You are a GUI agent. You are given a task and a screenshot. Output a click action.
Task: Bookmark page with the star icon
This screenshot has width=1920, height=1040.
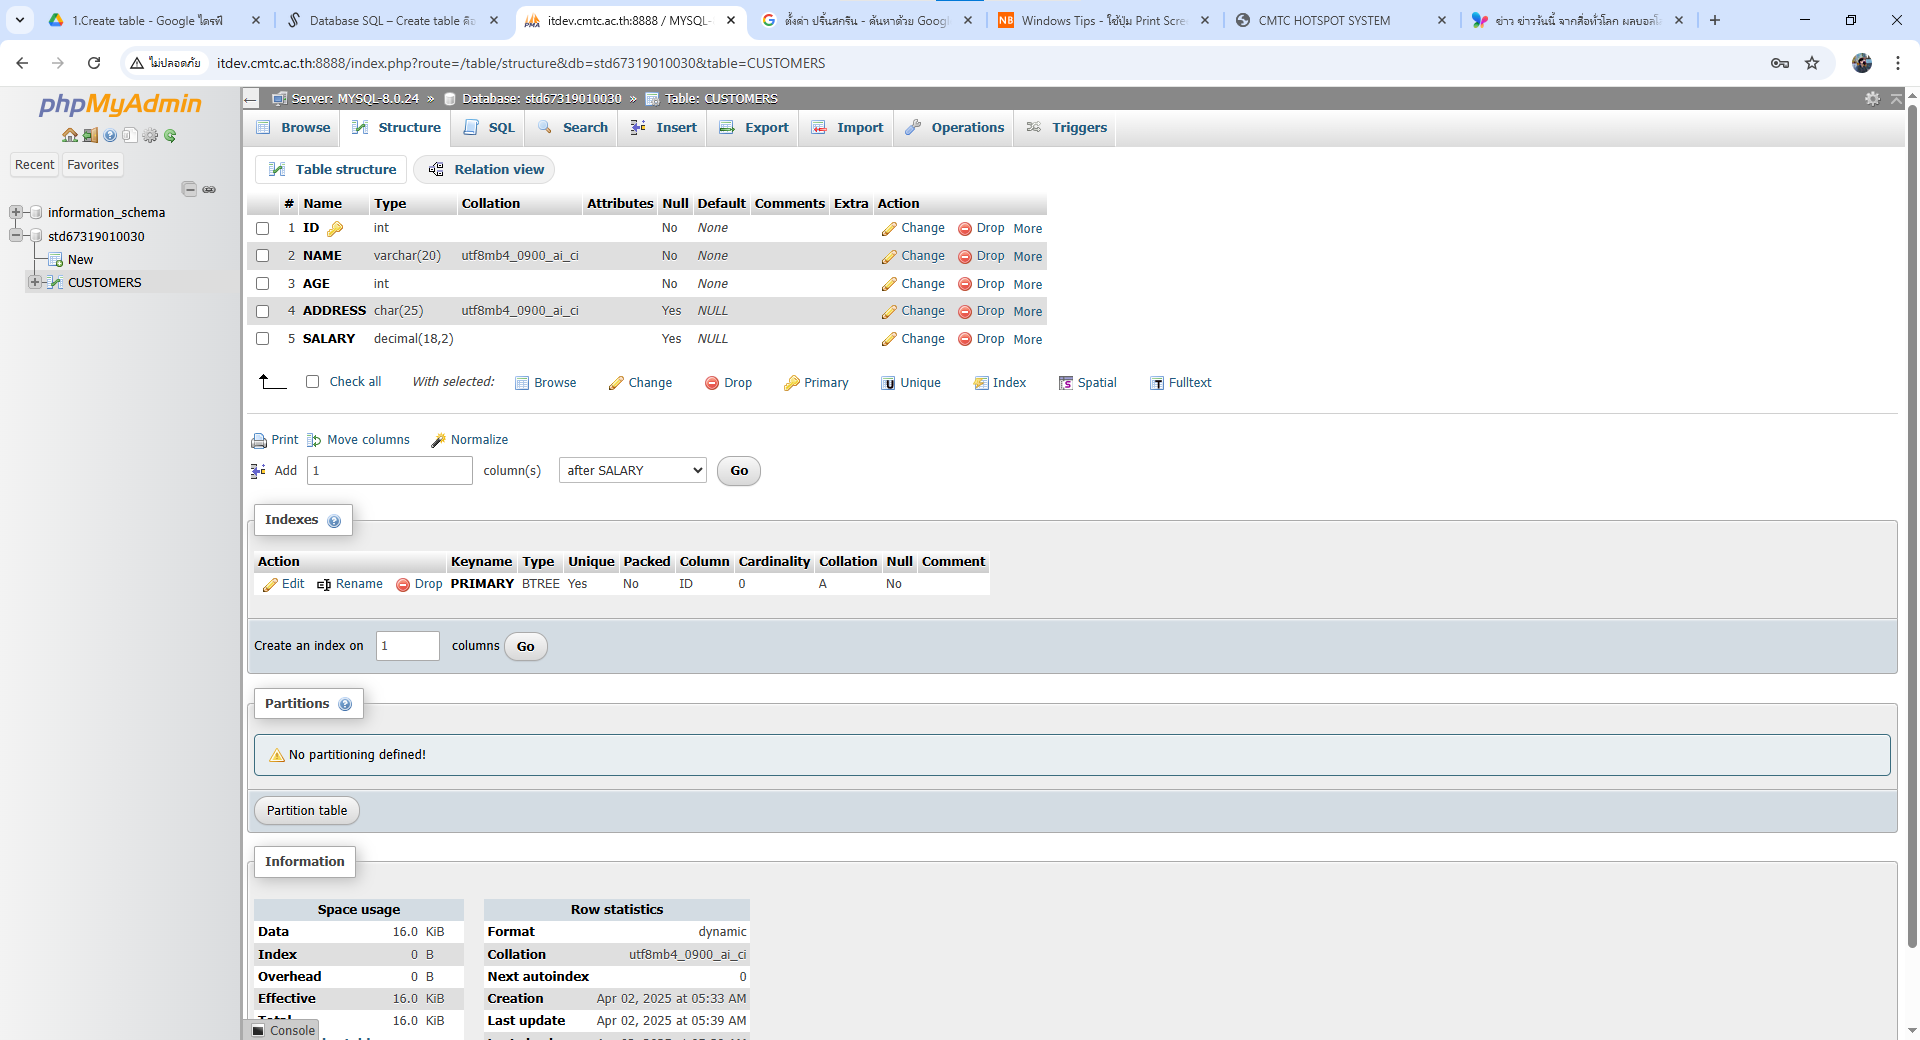[x=1812, y=63]
